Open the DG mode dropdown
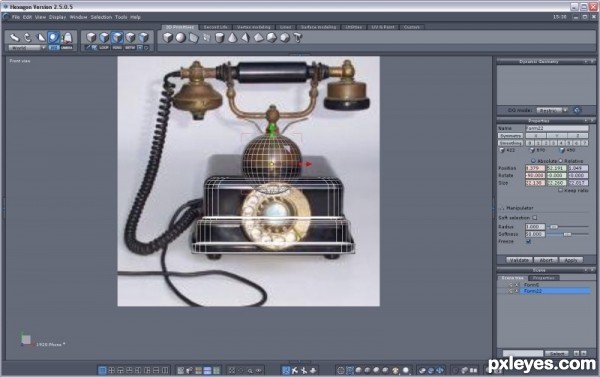This screenshot has width=600, height=377. 552,110
